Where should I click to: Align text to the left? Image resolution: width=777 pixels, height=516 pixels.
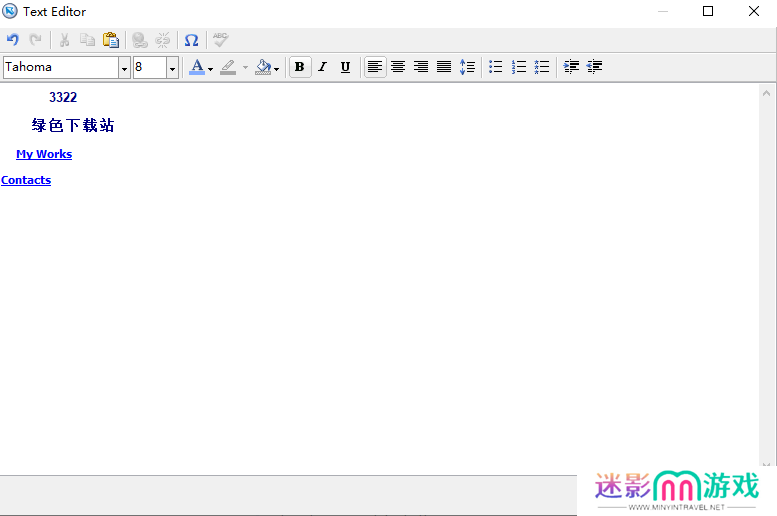375,66
